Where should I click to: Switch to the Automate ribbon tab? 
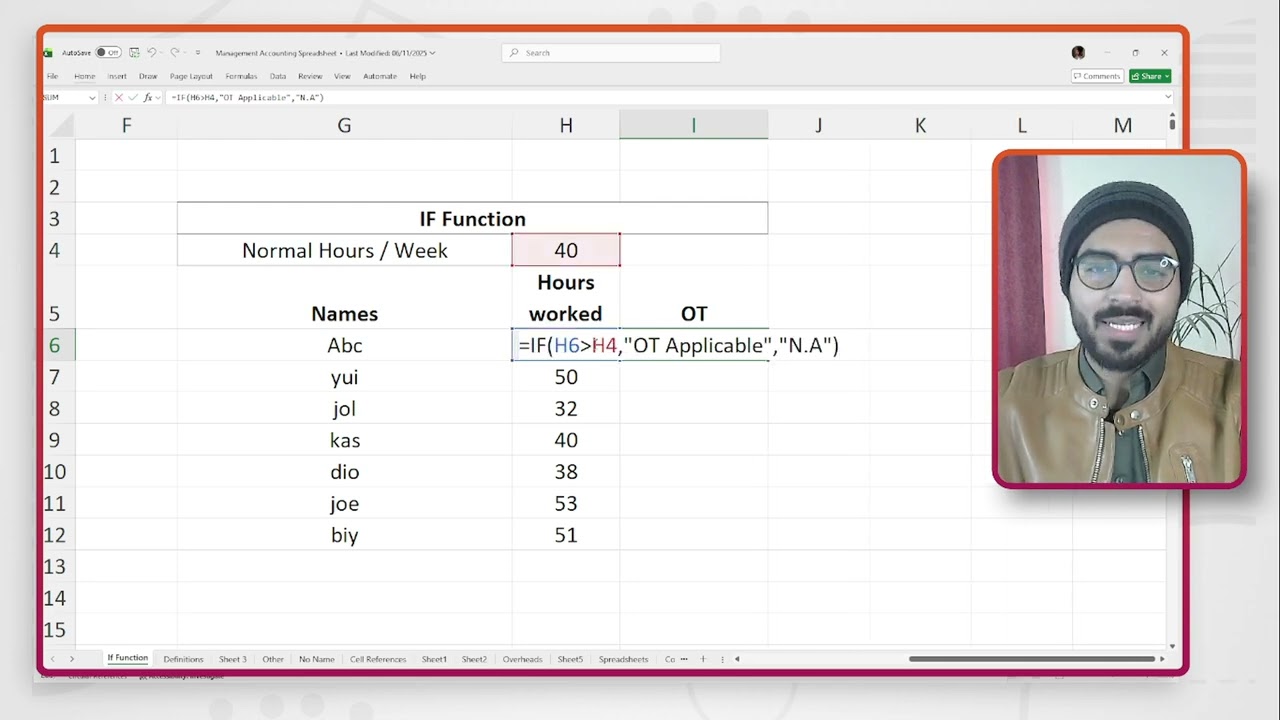click(x=380, y=76)
